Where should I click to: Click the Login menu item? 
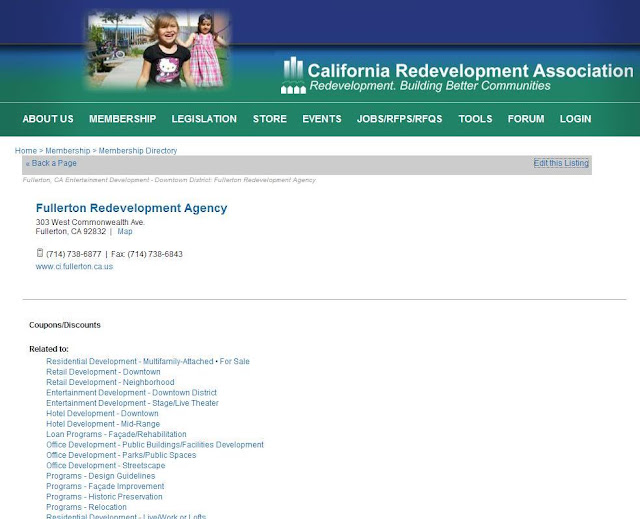(576, 119)
